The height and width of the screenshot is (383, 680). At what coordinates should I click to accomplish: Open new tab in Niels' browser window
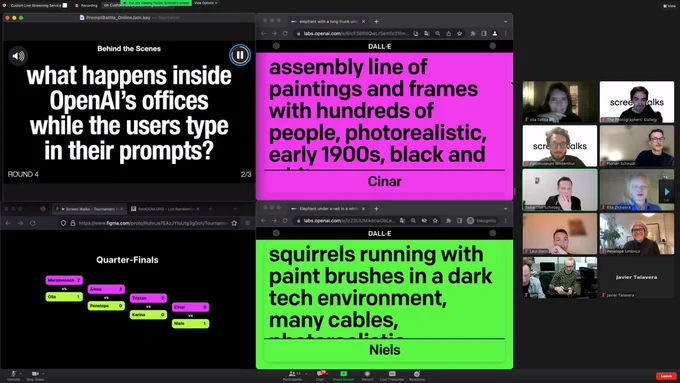click(x=376, y=209)
